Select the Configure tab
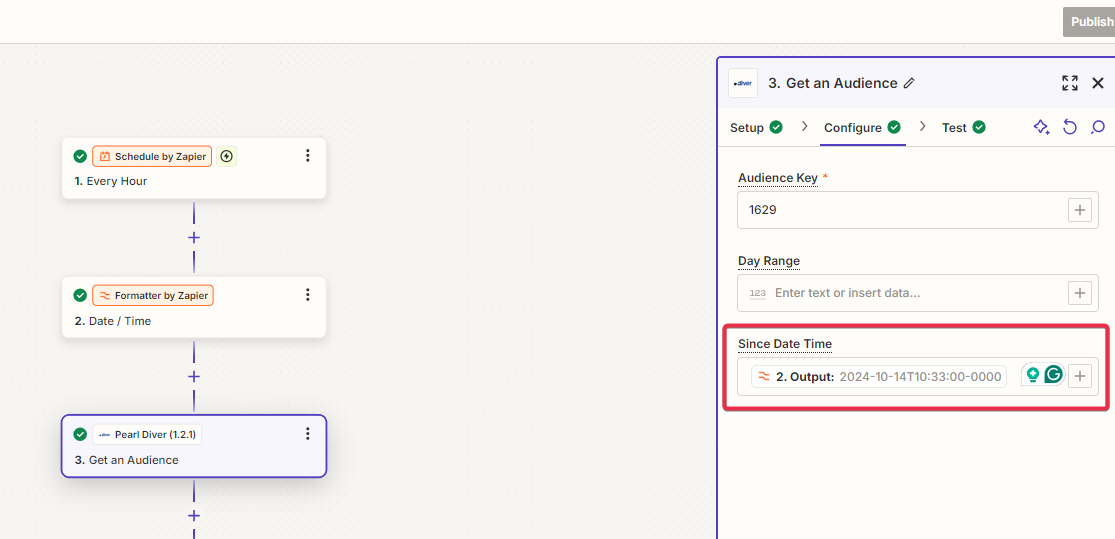 click(x=853, y=128)
